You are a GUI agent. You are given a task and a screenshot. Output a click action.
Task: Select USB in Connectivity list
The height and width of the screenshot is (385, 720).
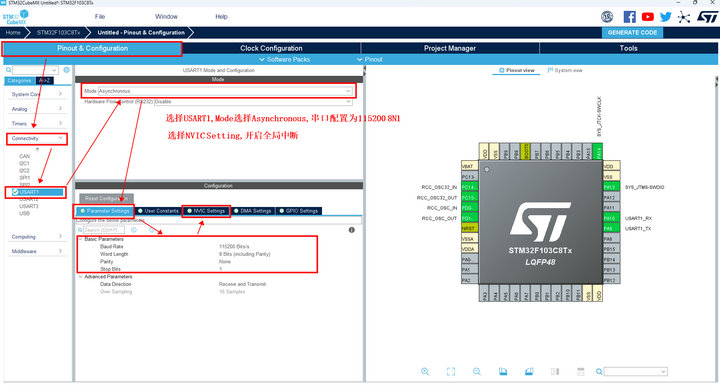coord(24,213)
